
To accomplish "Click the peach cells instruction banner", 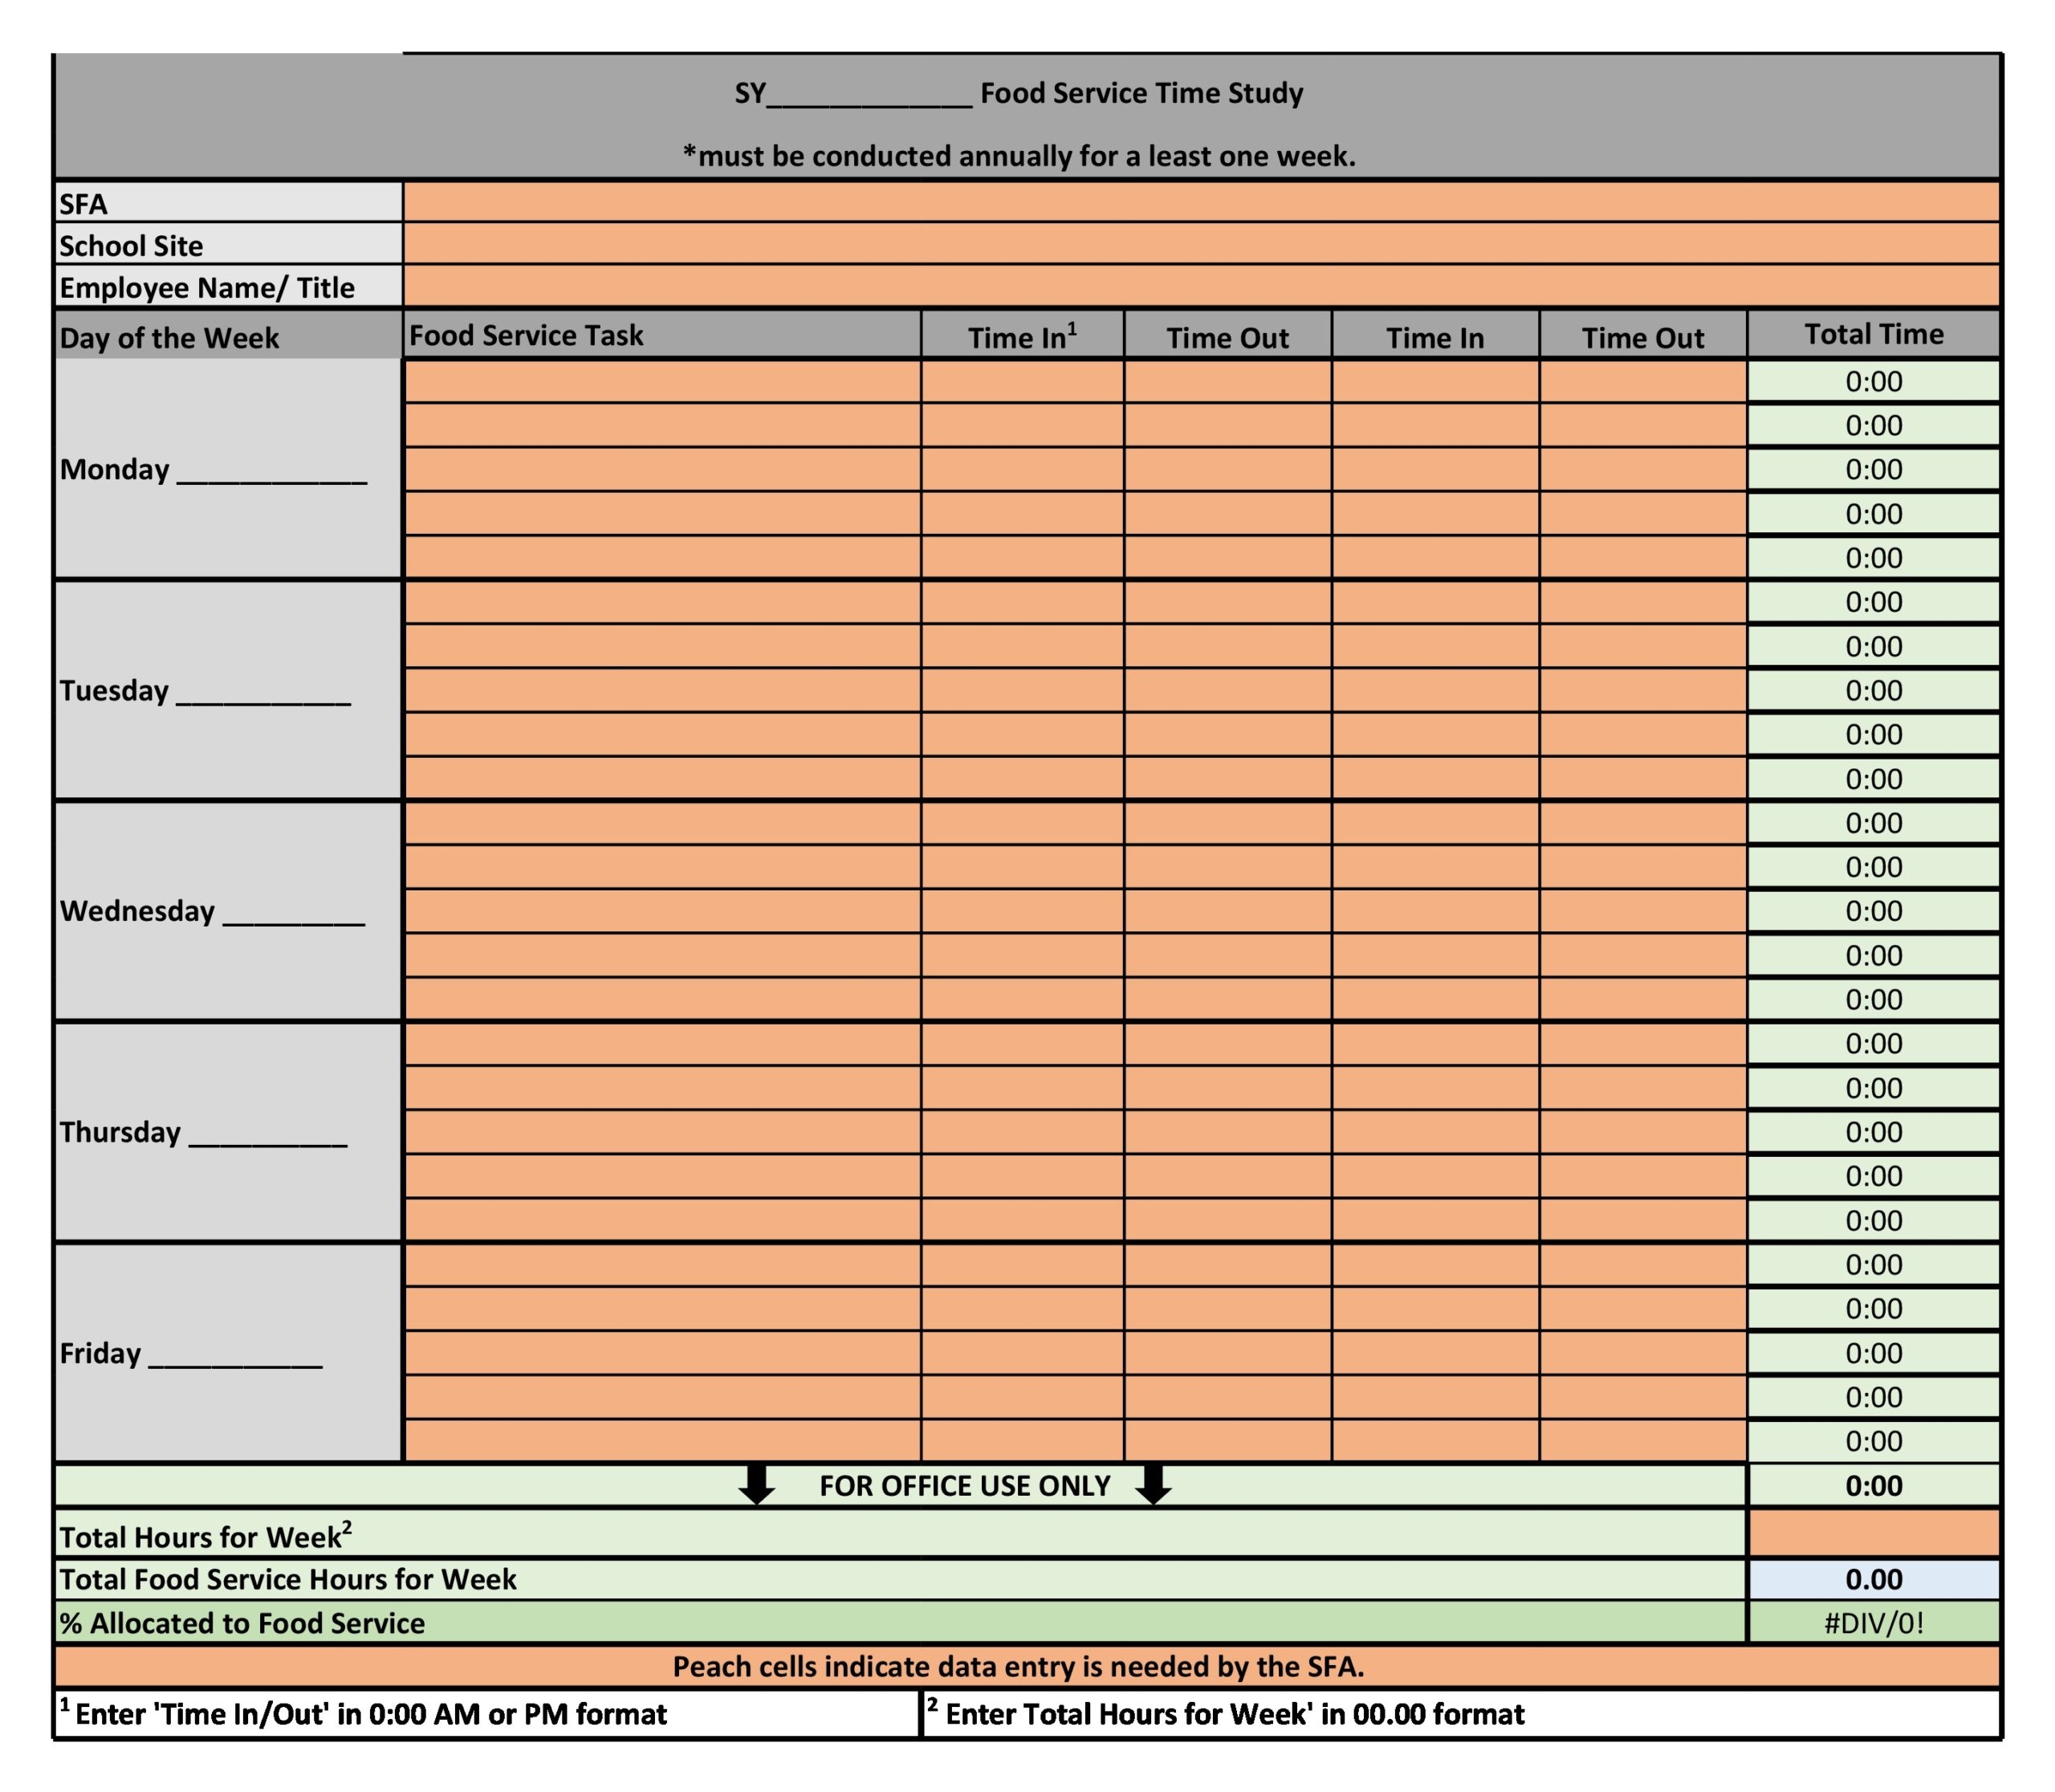I will coord(1018,1667).
